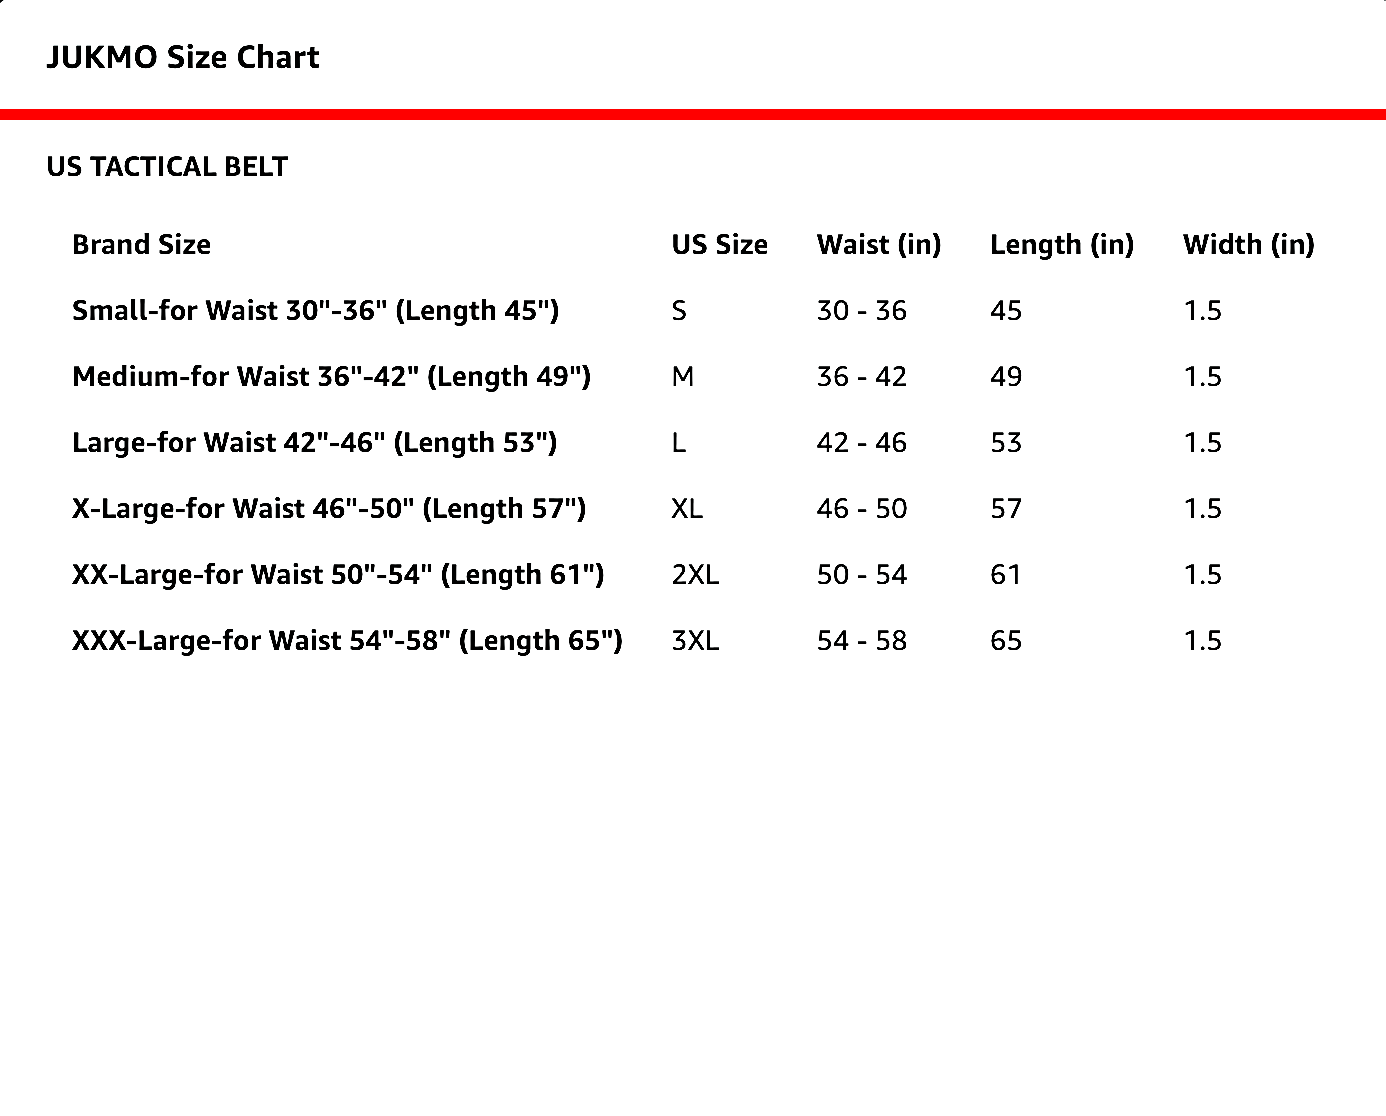The height and width of the screenshot is (1116, 1386).
Task: Click the length value 53
Action: pyautogui.click(x=1006, y=443)
